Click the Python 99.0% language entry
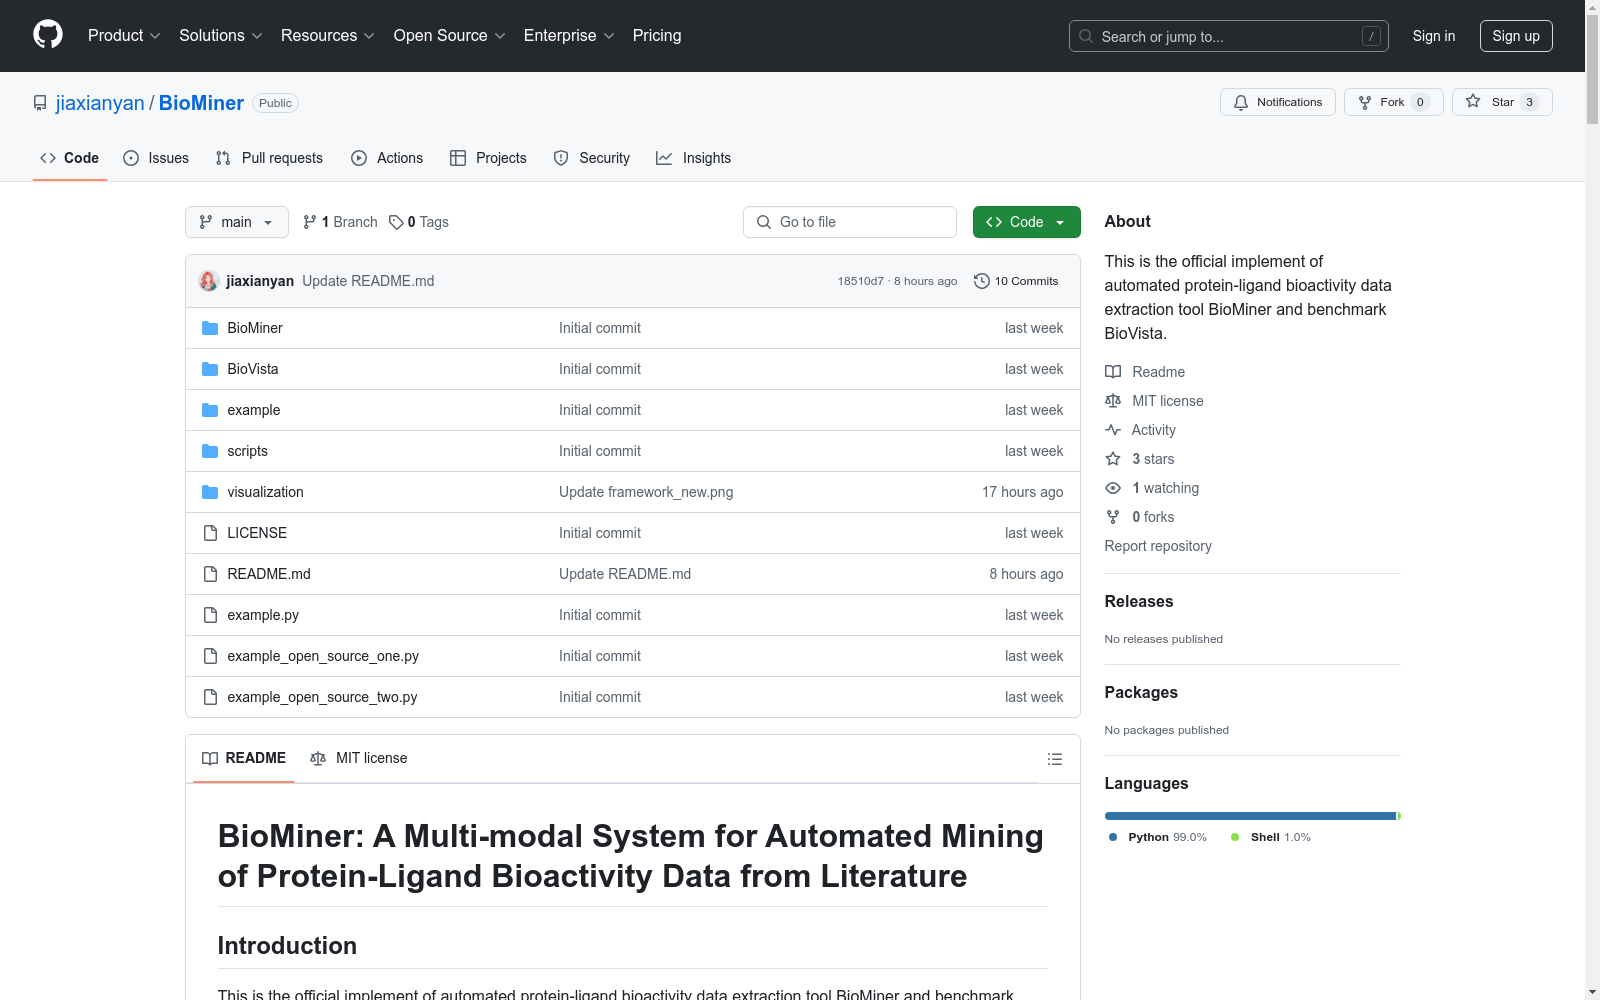 (x=1158, y=837)
